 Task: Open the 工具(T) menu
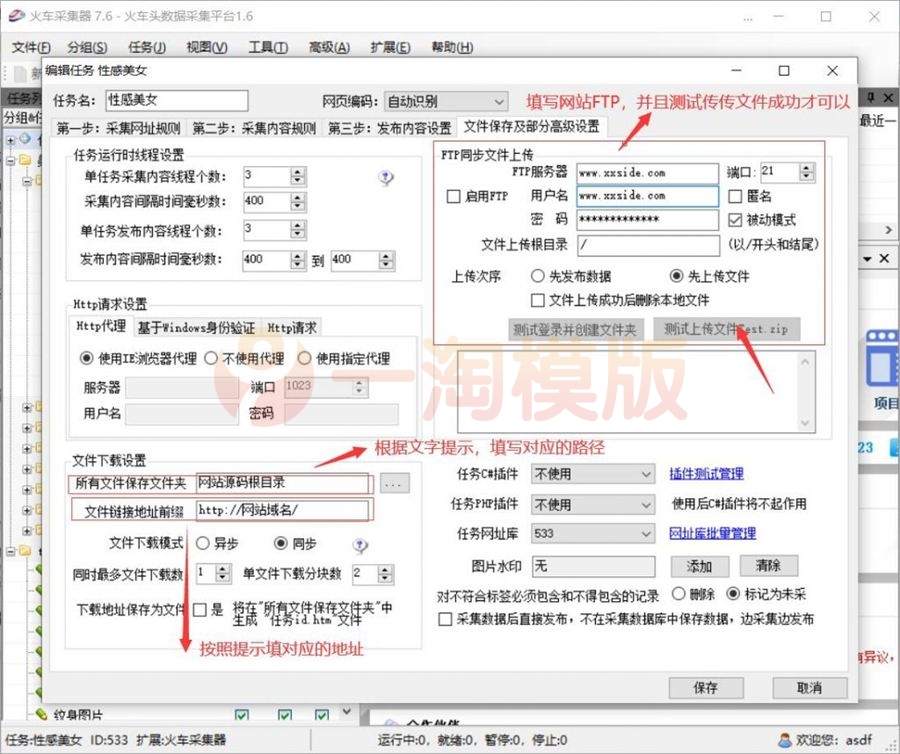268,47
